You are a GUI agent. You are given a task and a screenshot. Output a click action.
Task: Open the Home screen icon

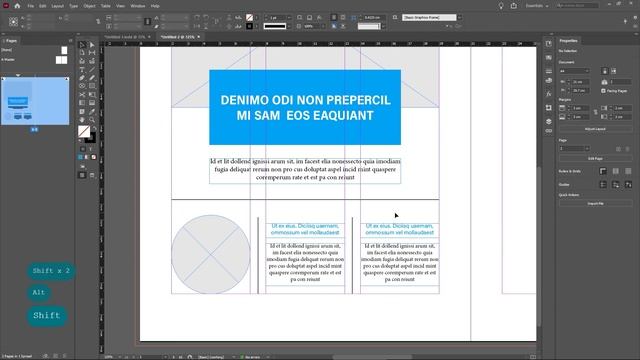click(x=17, y=6)
